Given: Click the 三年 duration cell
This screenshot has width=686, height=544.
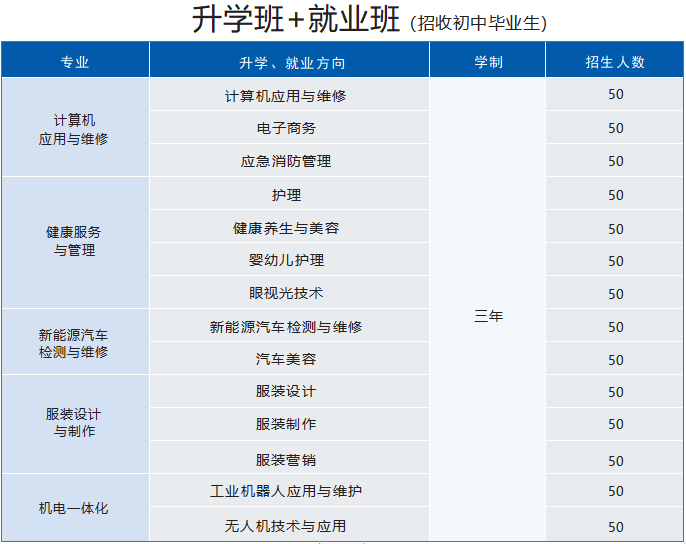Looking at the screenshot, I should click(488, 316).
